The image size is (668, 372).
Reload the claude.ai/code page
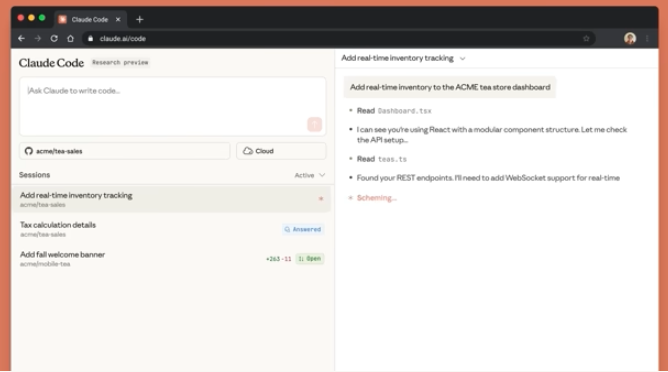54,38
